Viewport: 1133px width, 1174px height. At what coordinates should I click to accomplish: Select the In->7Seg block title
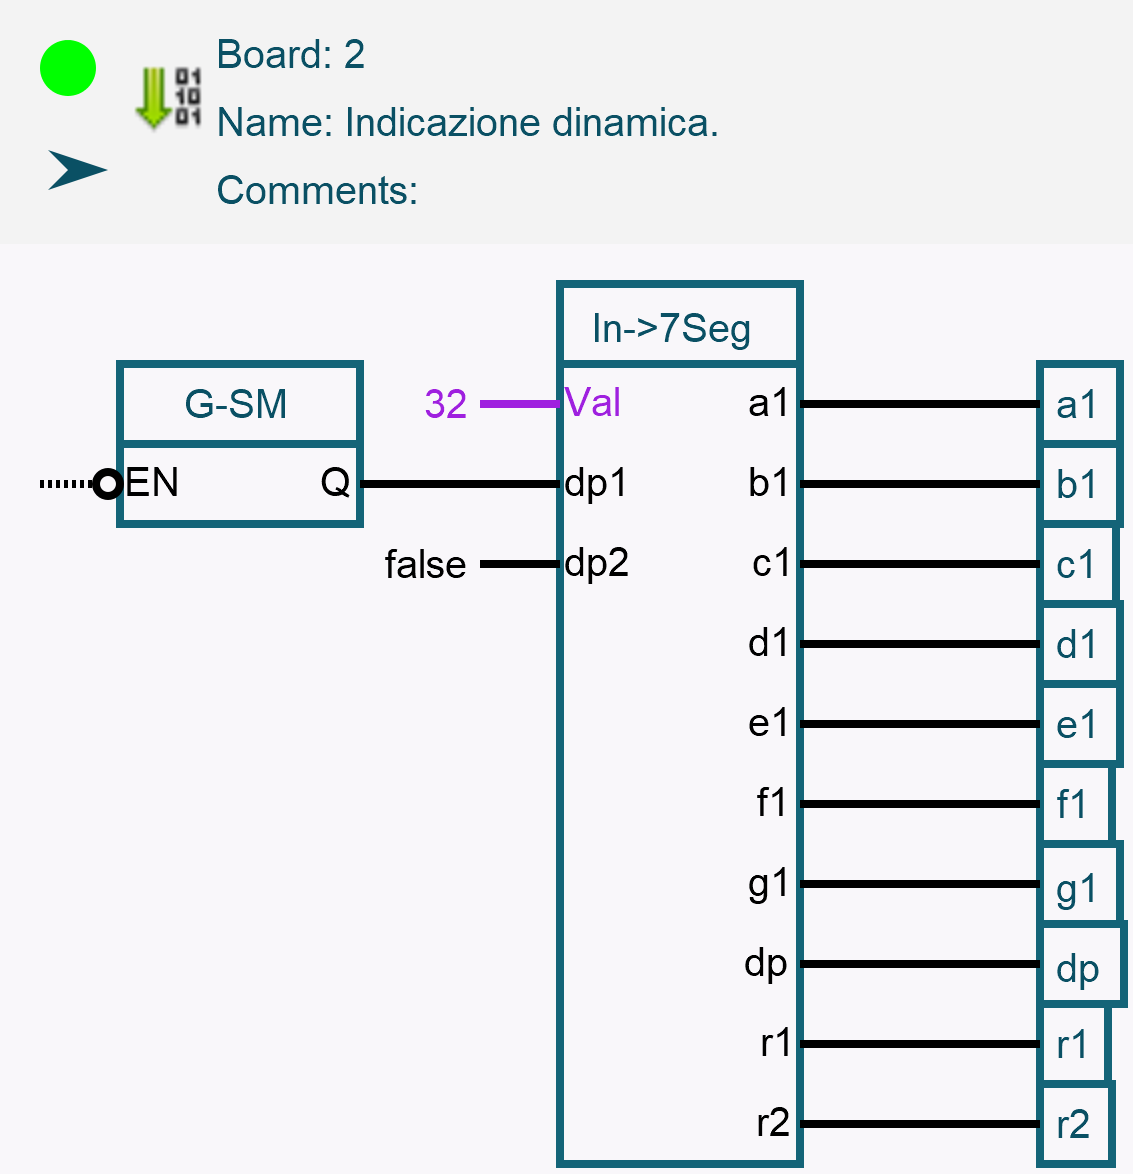tap(679, 328)
